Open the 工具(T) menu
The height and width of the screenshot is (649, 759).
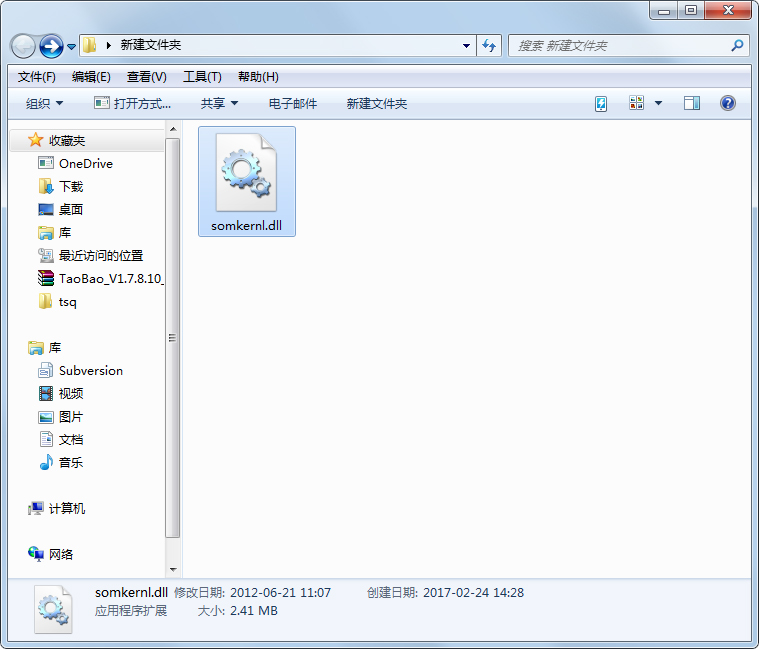click(x=202, y=77)
